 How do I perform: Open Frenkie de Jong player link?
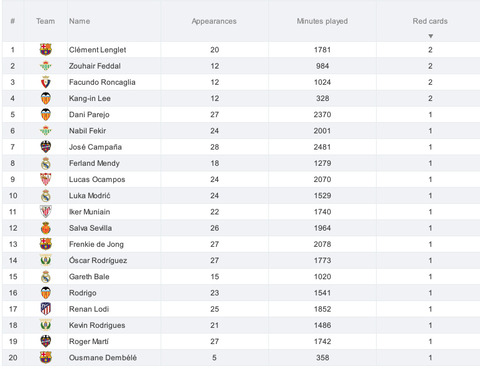coord(96,244)
